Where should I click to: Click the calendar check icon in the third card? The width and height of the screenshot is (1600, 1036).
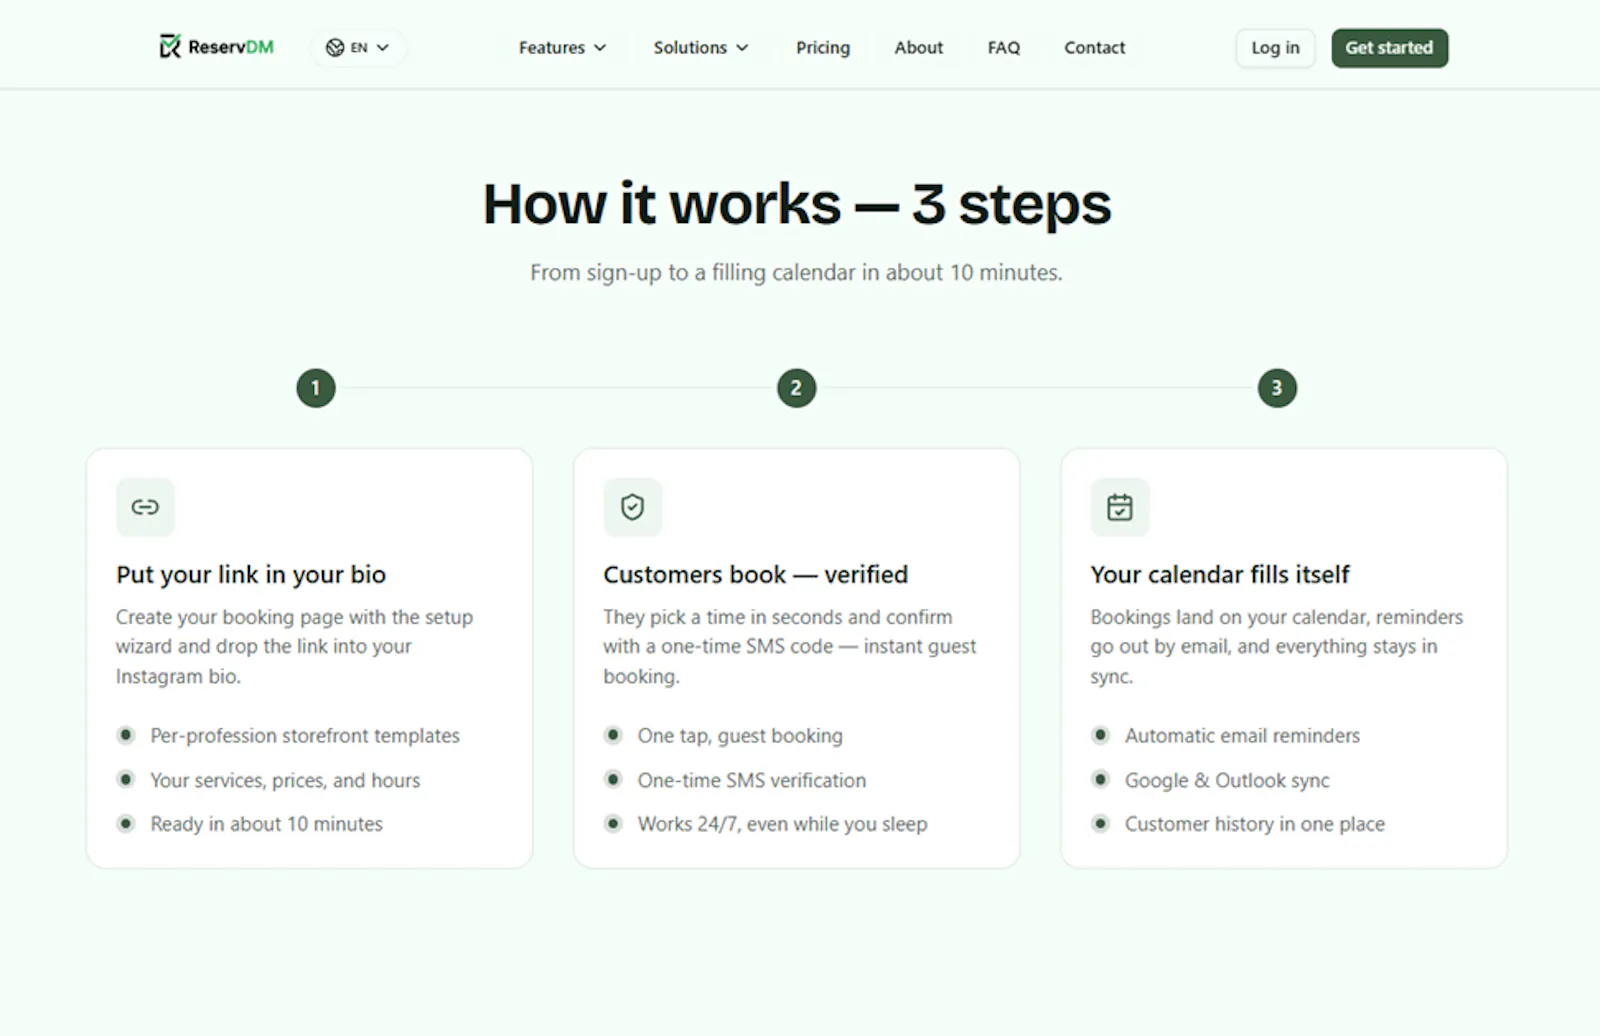pyautogui.click(x=1120, y=507)
